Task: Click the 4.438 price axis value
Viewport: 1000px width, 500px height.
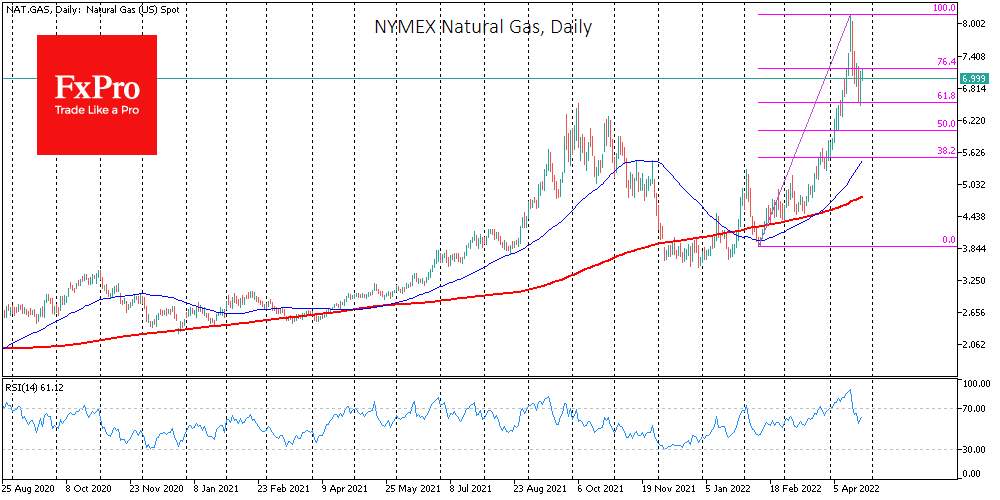Action: click(974, 217)
